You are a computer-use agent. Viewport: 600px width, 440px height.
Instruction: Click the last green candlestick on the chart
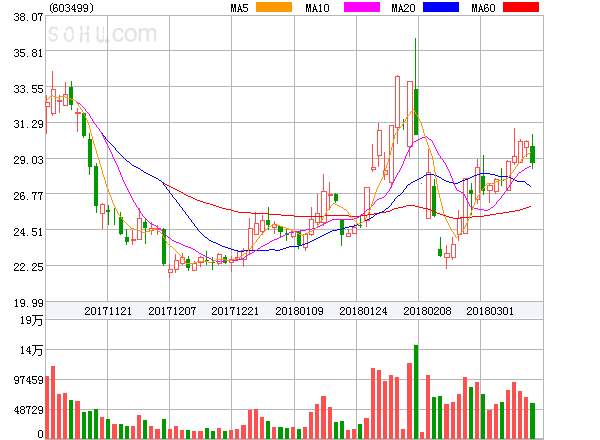(532, 154)
